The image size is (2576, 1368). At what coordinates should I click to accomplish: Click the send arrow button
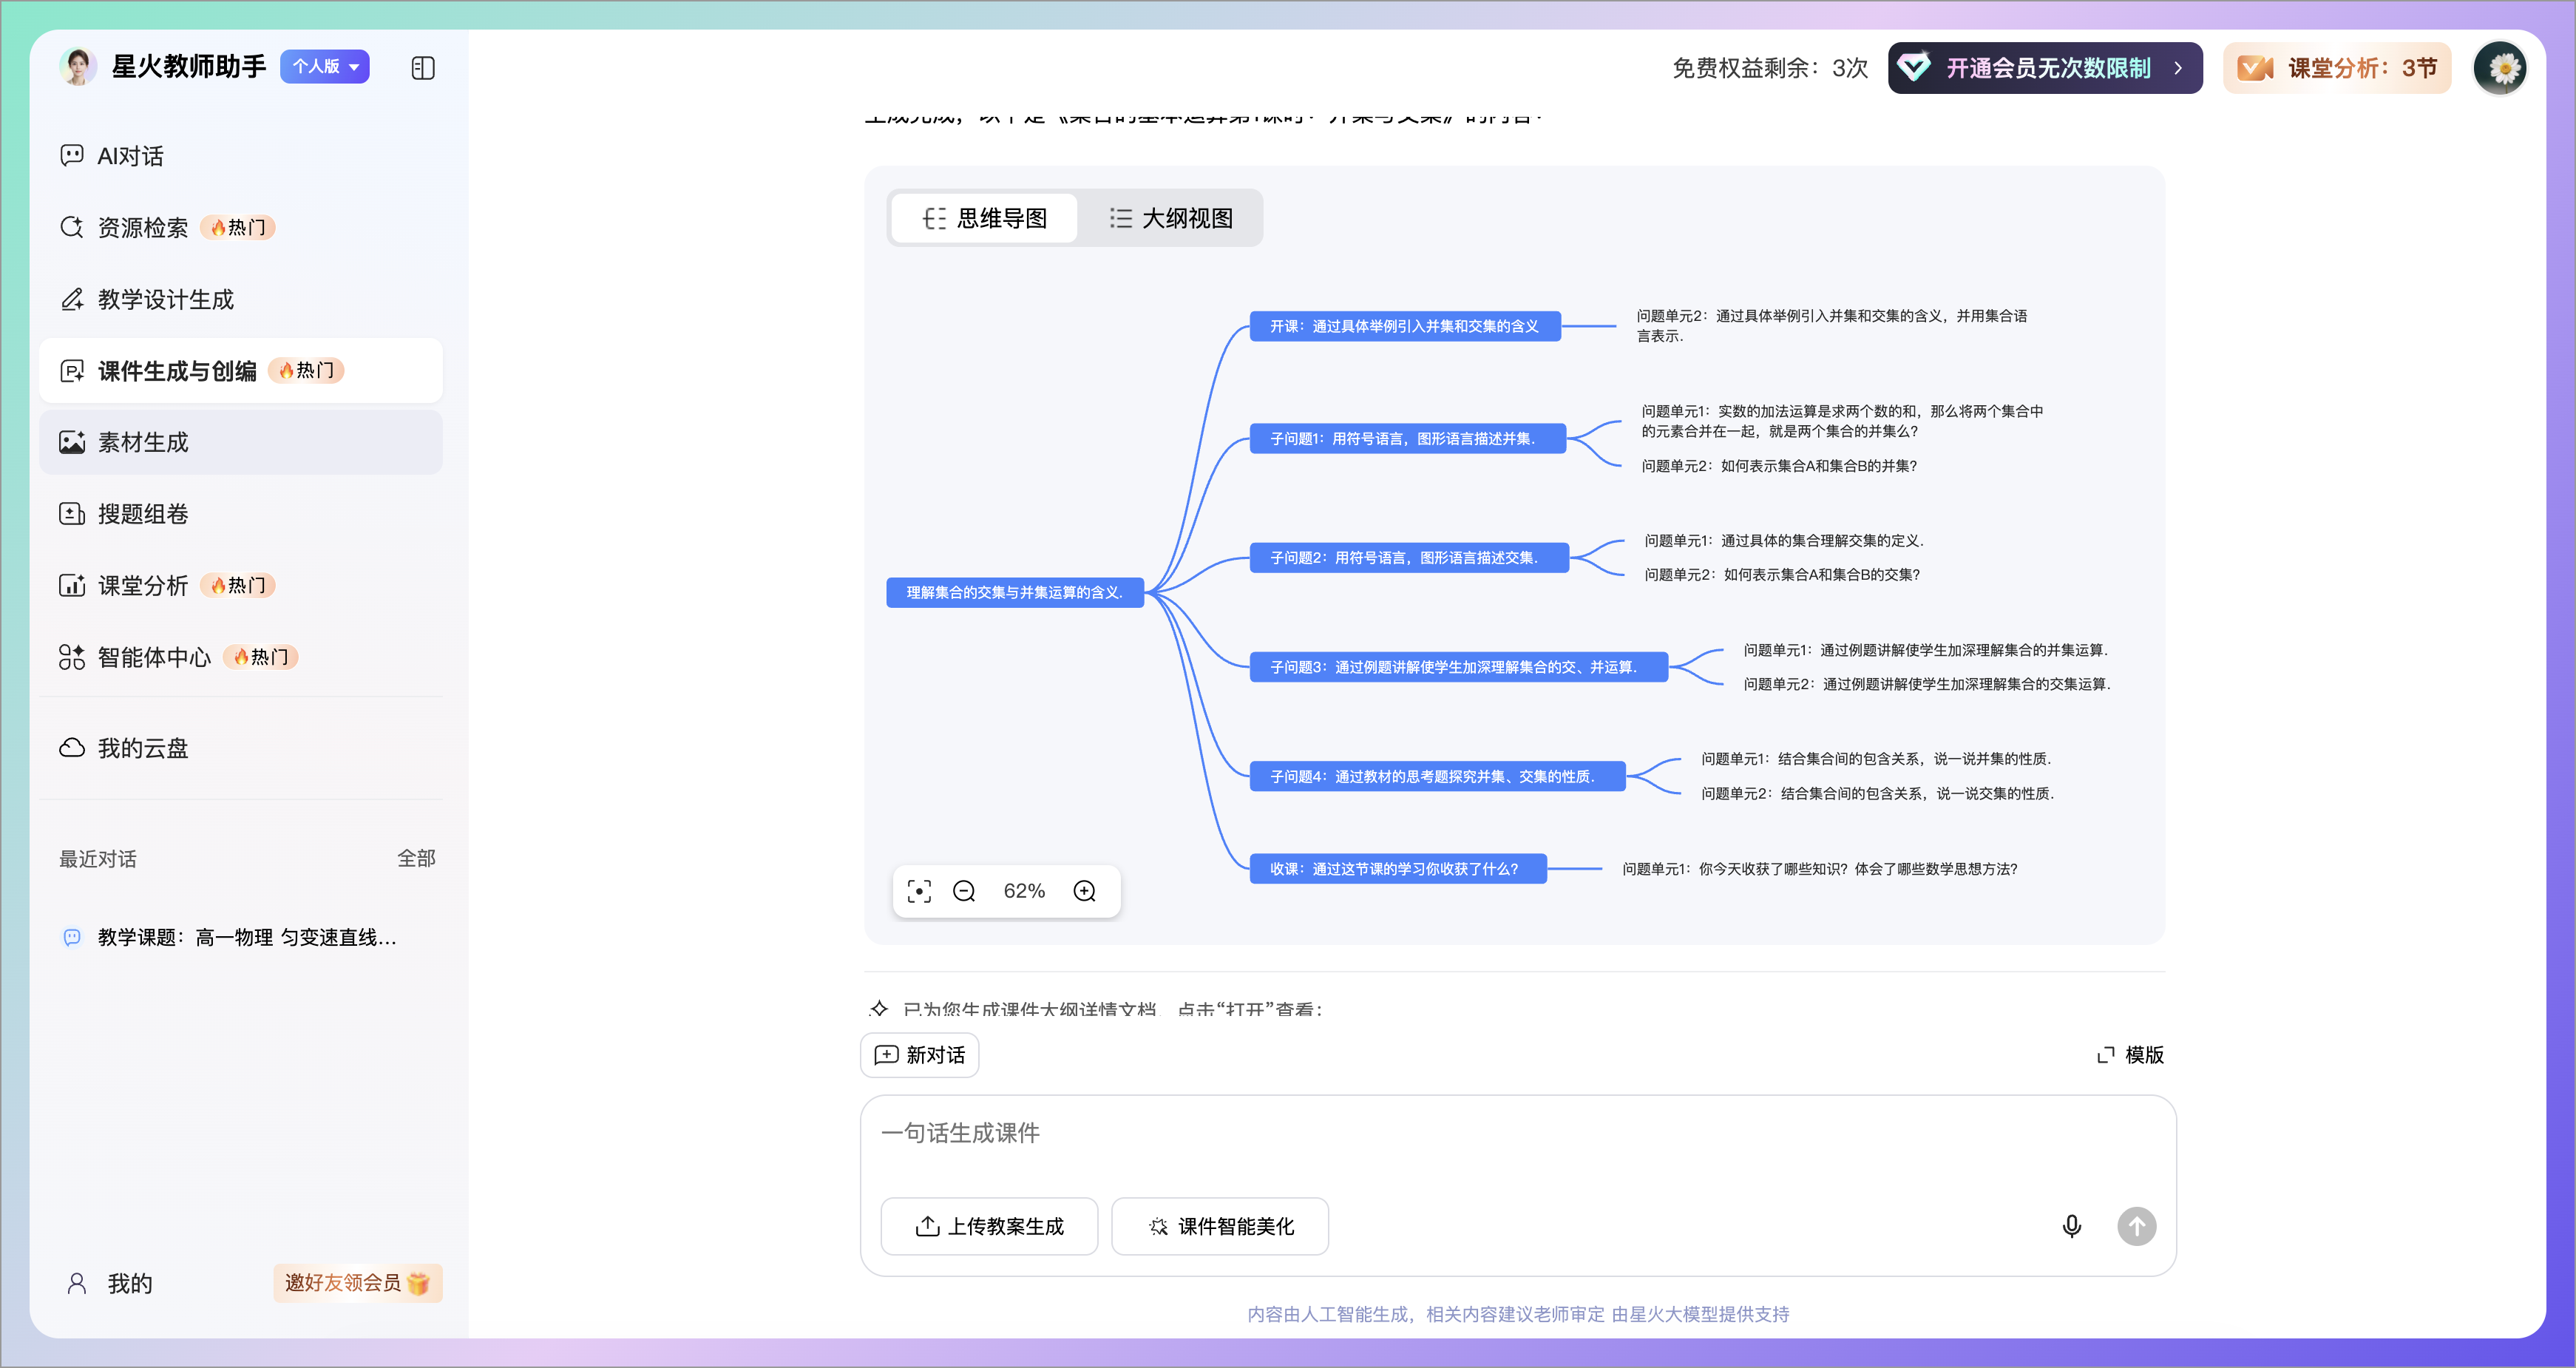coord(2136,1226)
